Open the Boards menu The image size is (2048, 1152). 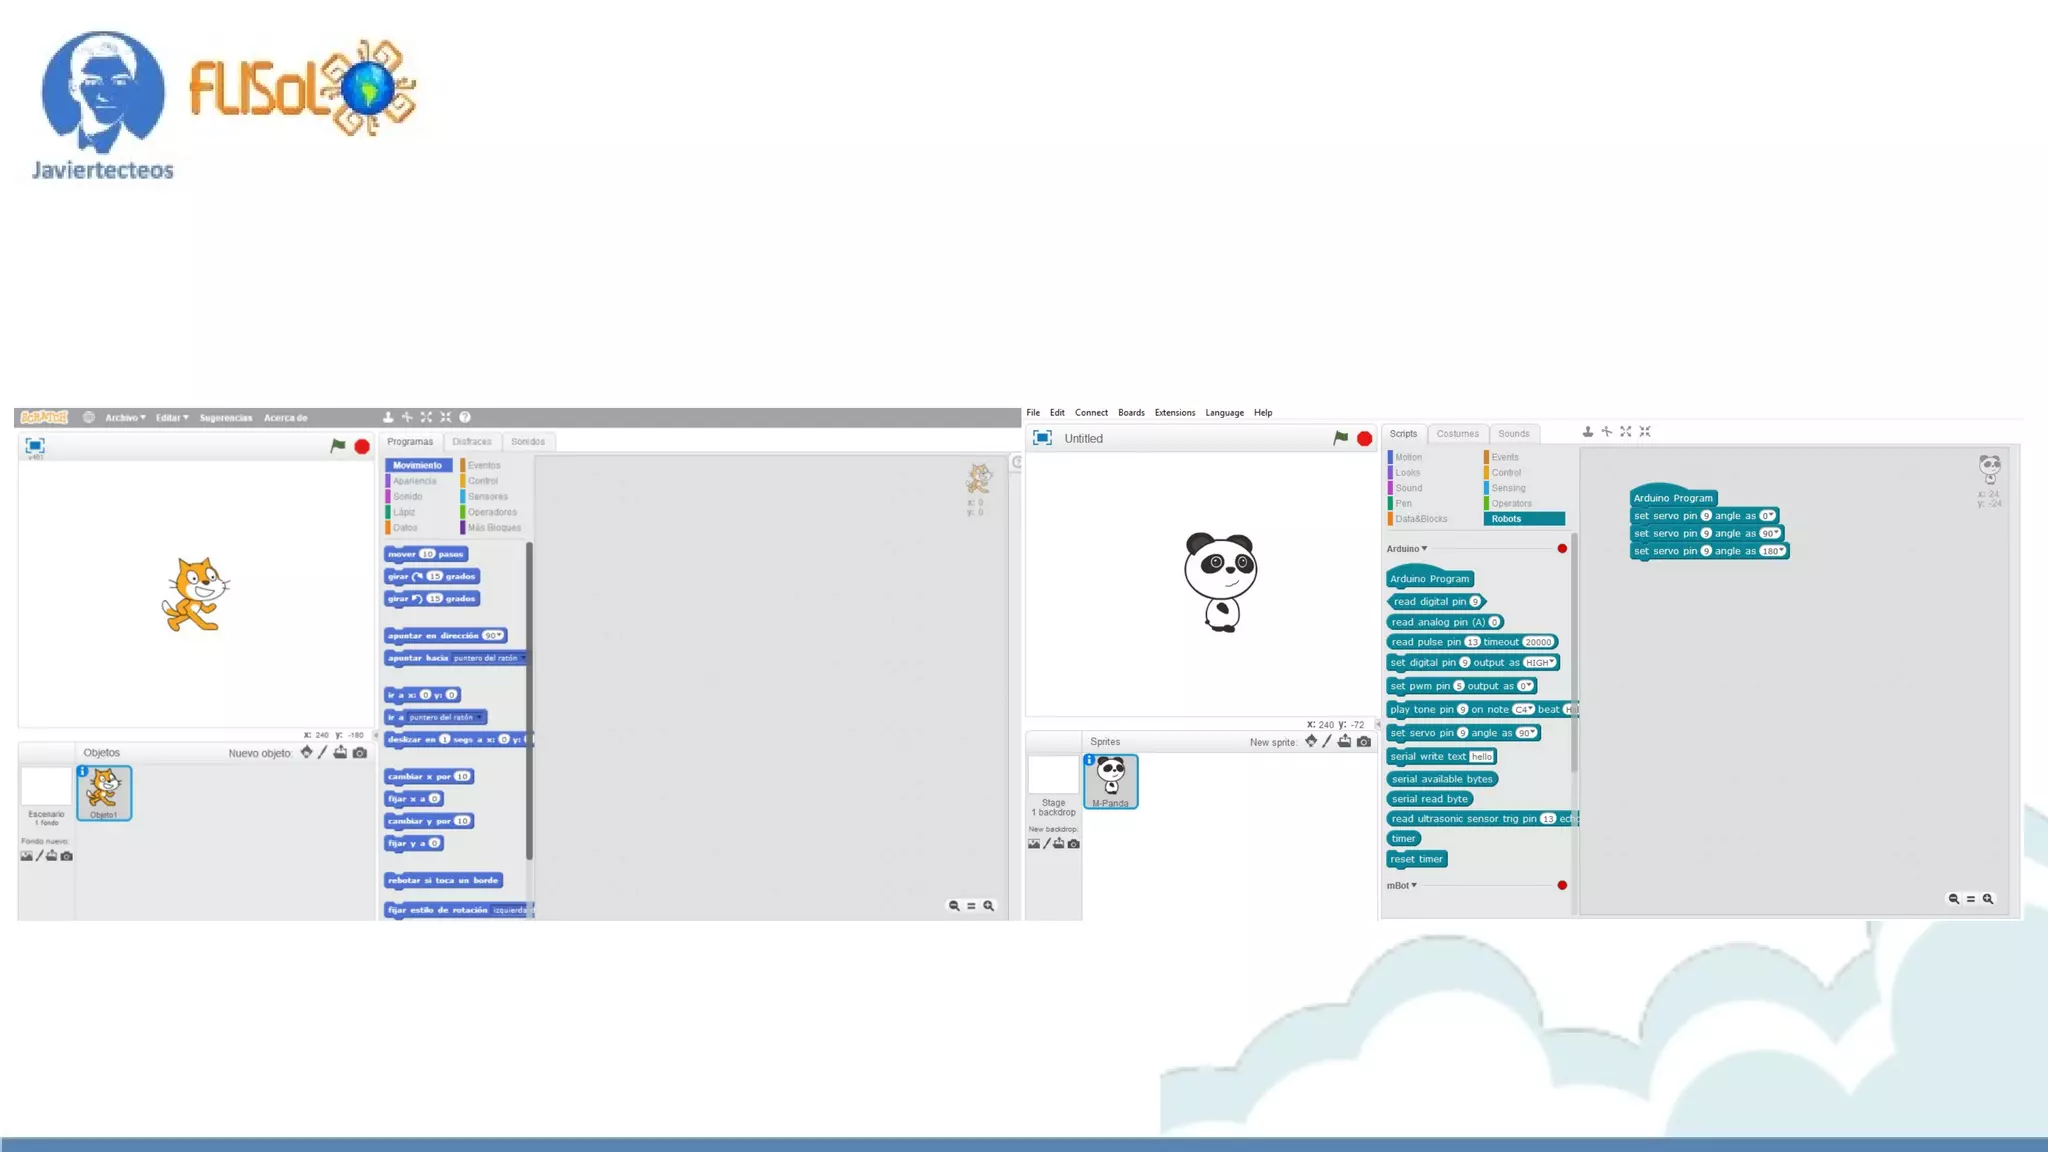click(x=1131, y=413)
